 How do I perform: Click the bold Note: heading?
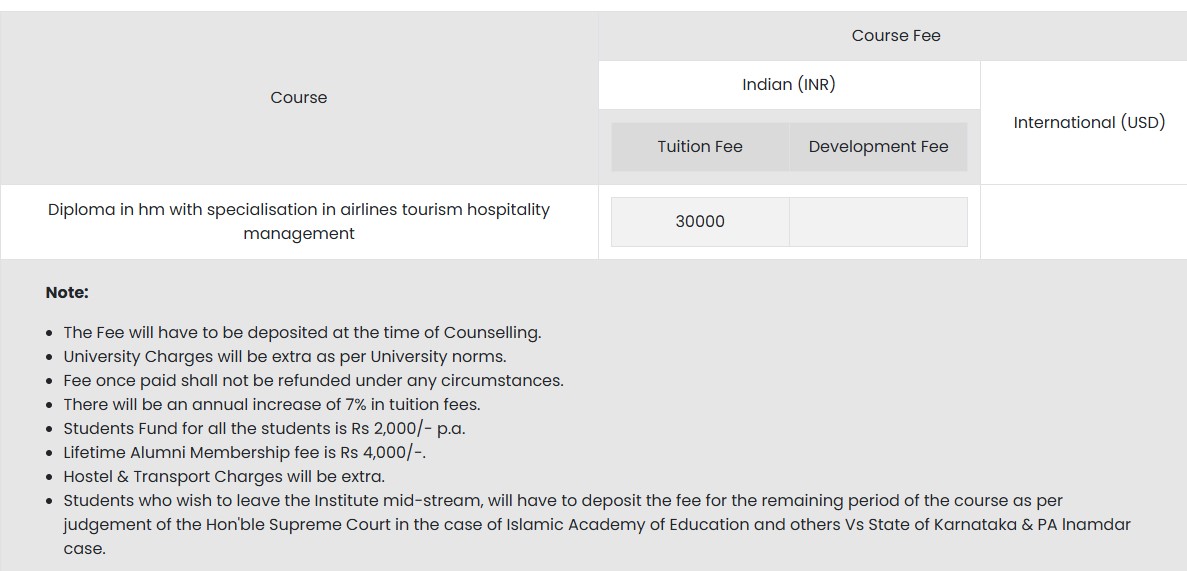(x=67, y=293)
